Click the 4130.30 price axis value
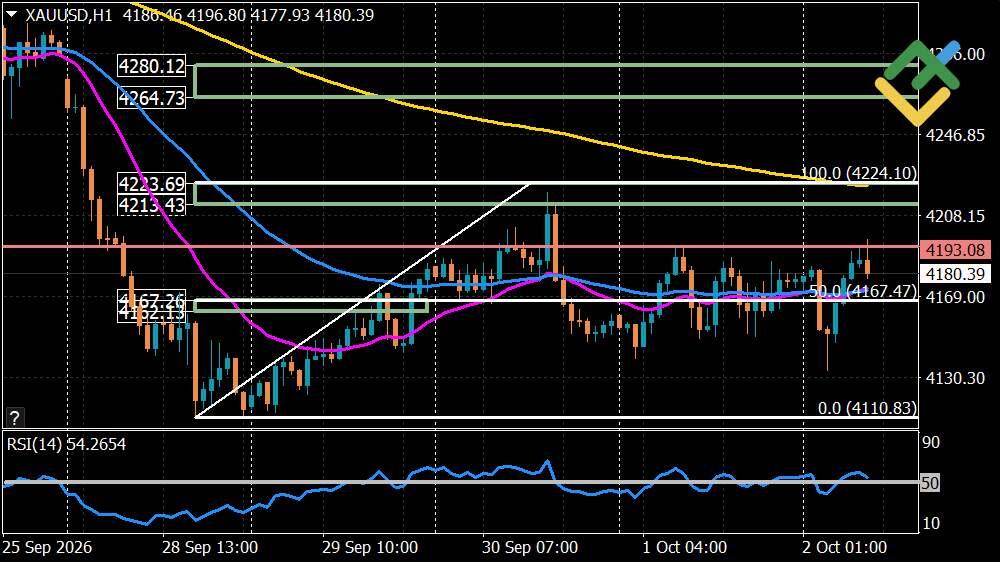Screen dimensions: 1000x562 (x=955, y=378)
